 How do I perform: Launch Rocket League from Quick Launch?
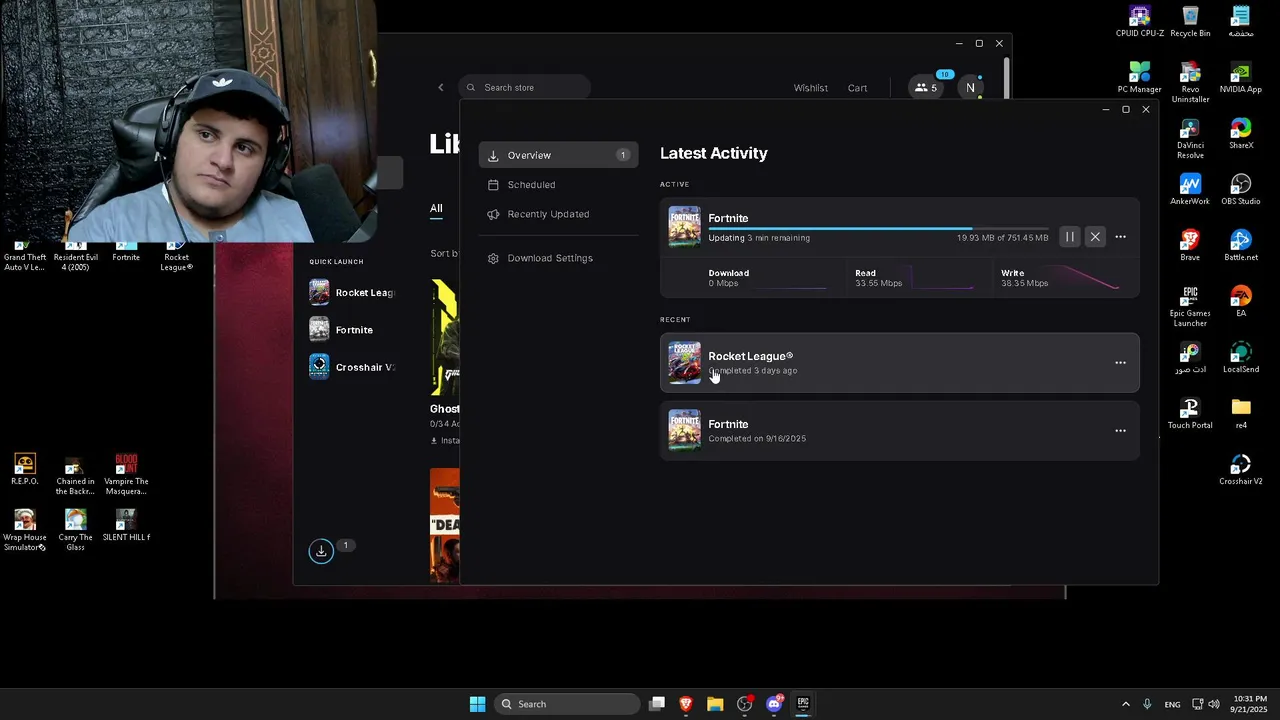[352, 293]
